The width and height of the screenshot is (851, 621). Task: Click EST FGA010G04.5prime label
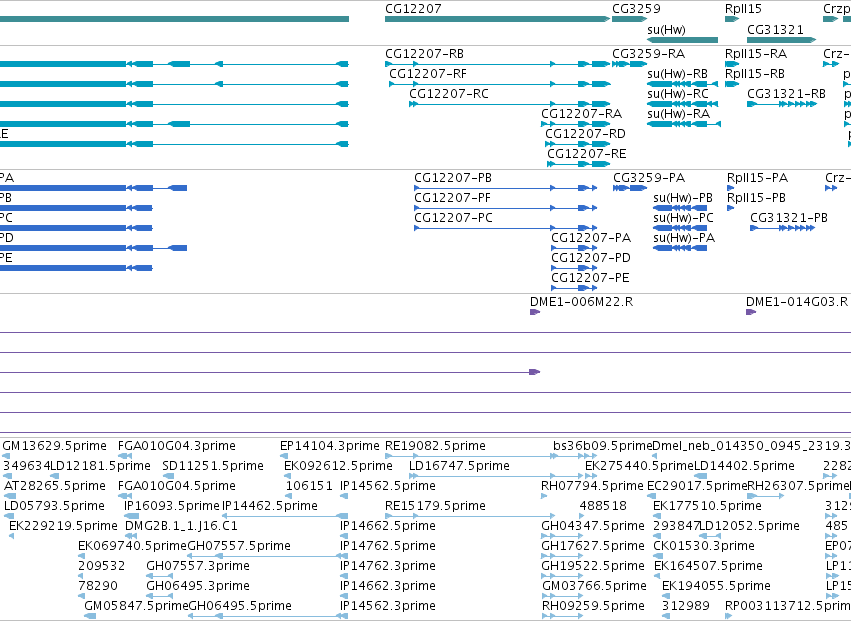pyautogui.click(x=176, y=486)
